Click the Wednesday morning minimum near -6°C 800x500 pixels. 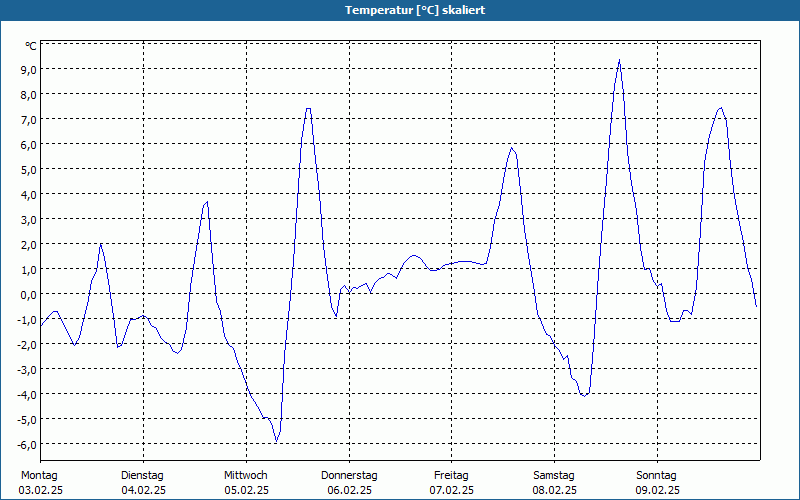277,441
